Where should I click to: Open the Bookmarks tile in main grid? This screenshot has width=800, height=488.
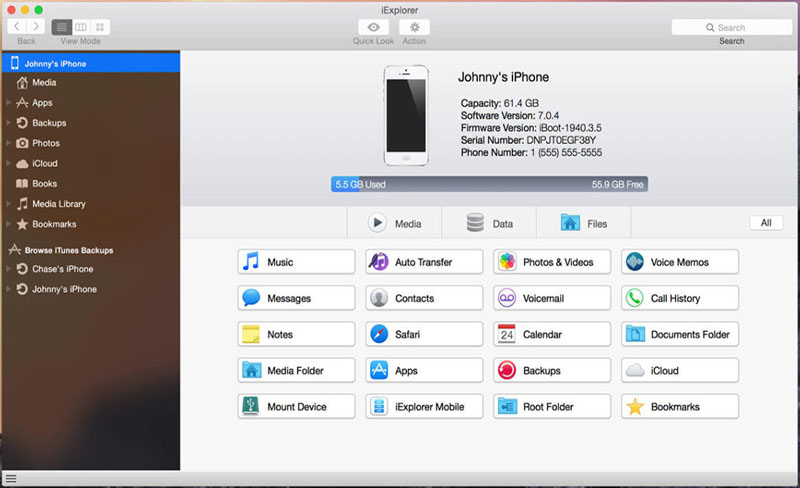pyautogui.click(x=680, y=407)
